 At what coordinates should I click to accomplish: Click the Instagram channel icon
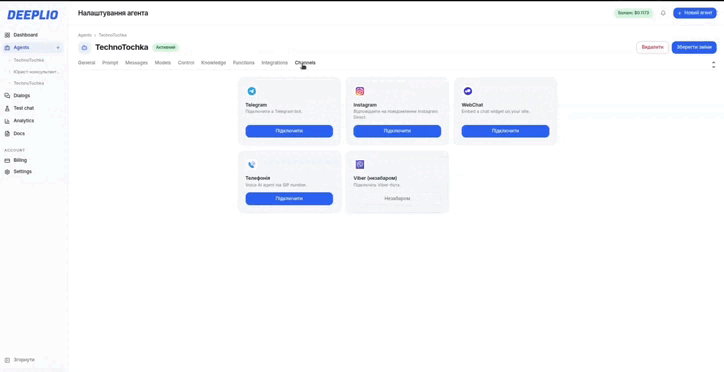coord(360,91)
